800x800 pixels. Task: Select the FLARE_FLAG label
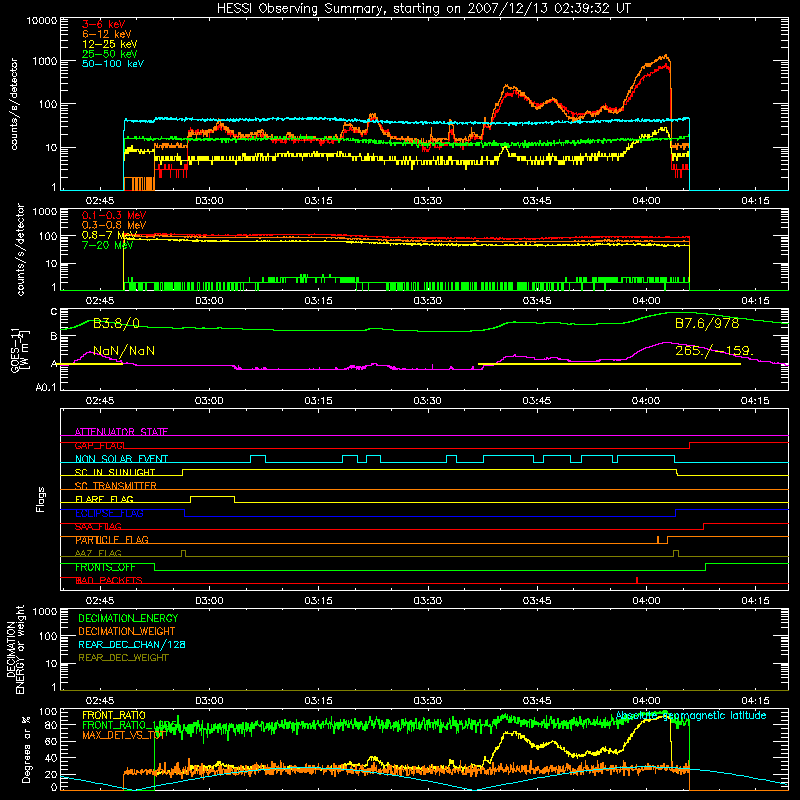point(104,499)
